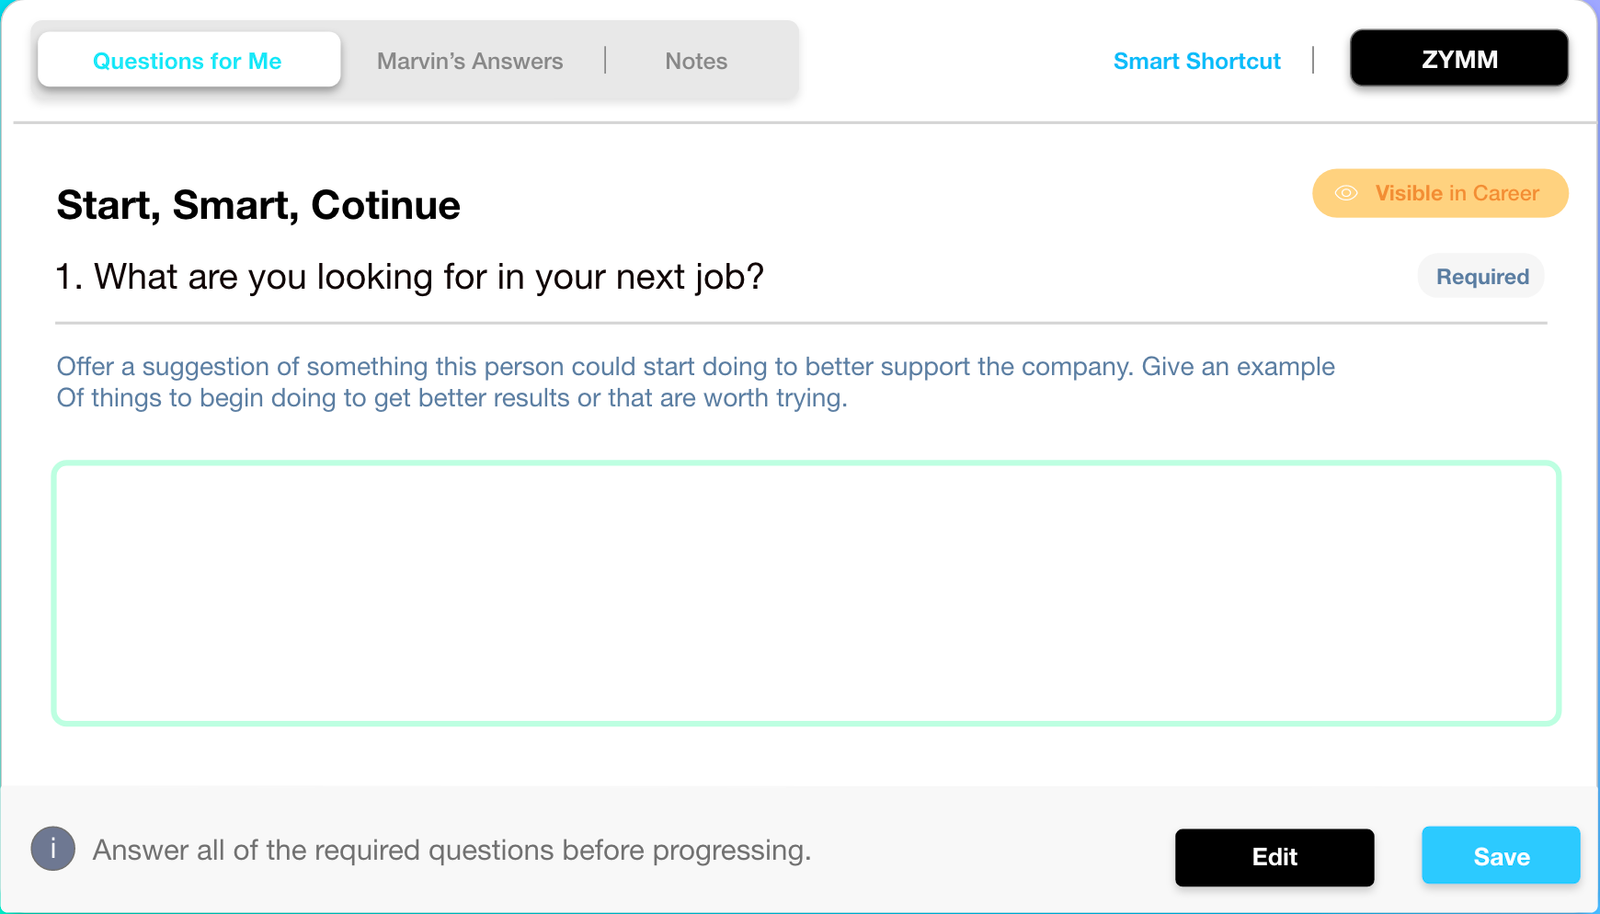The width and height of the screenshot is (1600, 914).
Task: Click the divider between Answers and Notes tabs
Action: coord(605,60)
